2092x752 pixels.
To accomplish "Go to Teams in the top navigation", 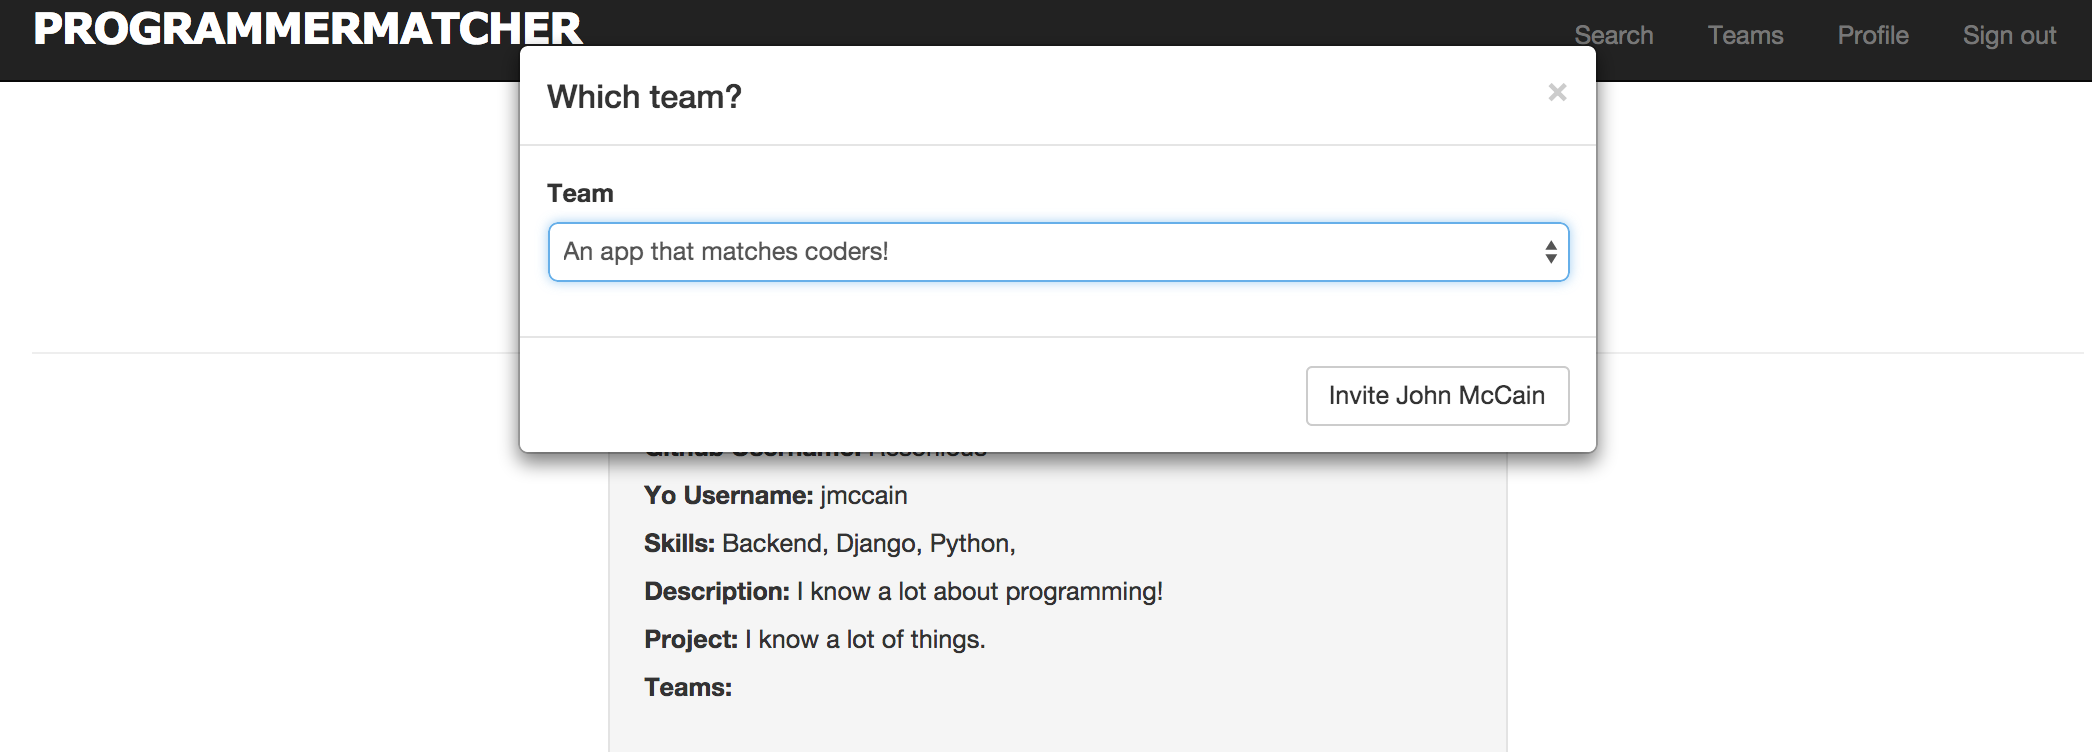I will coord(1745,36).
